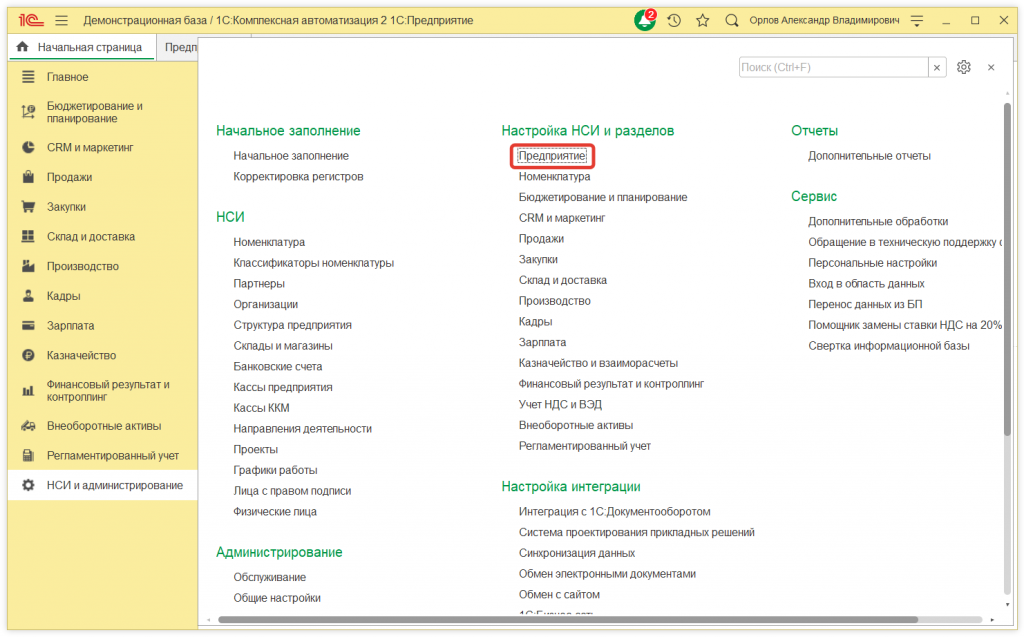The width and height of the screenshot is (1024, 637).
Task: Select the Продажи section icon in sidebar
Action: point(26,176)
